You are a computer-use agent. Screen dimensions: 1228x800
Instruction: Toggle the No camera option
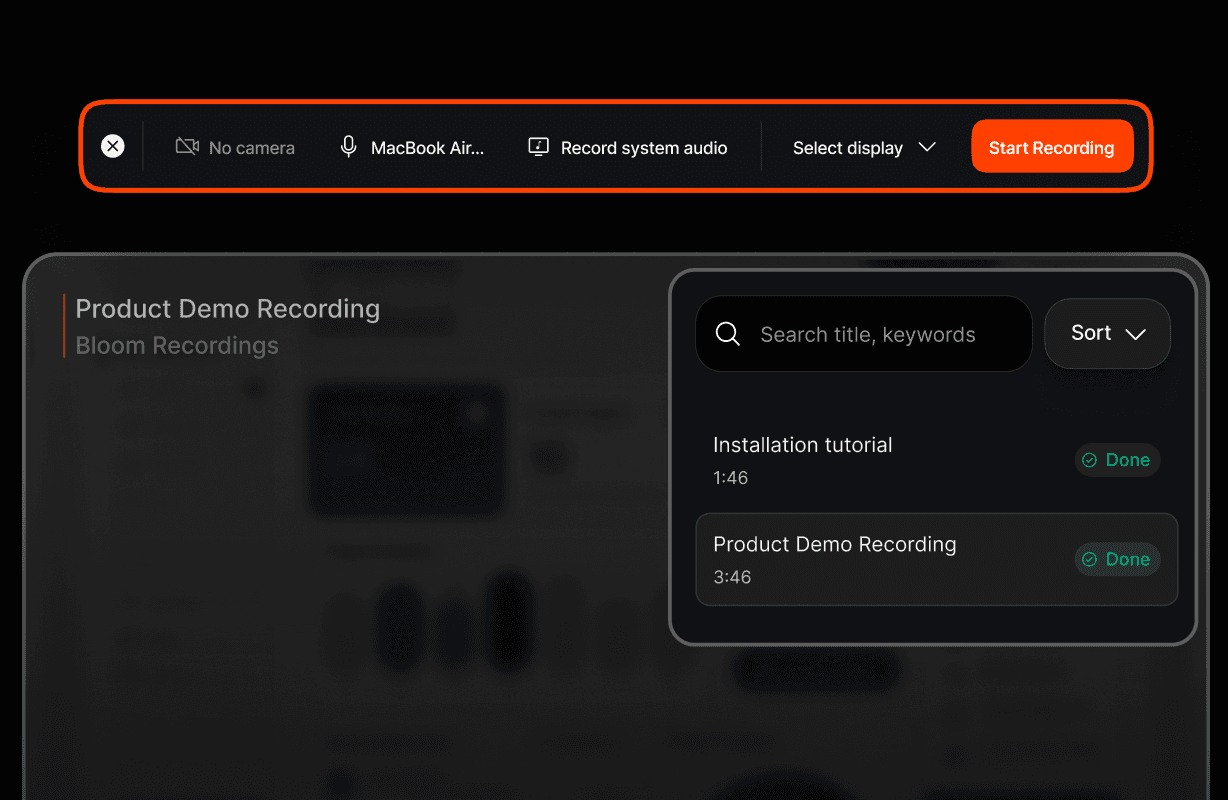point(235,147)
